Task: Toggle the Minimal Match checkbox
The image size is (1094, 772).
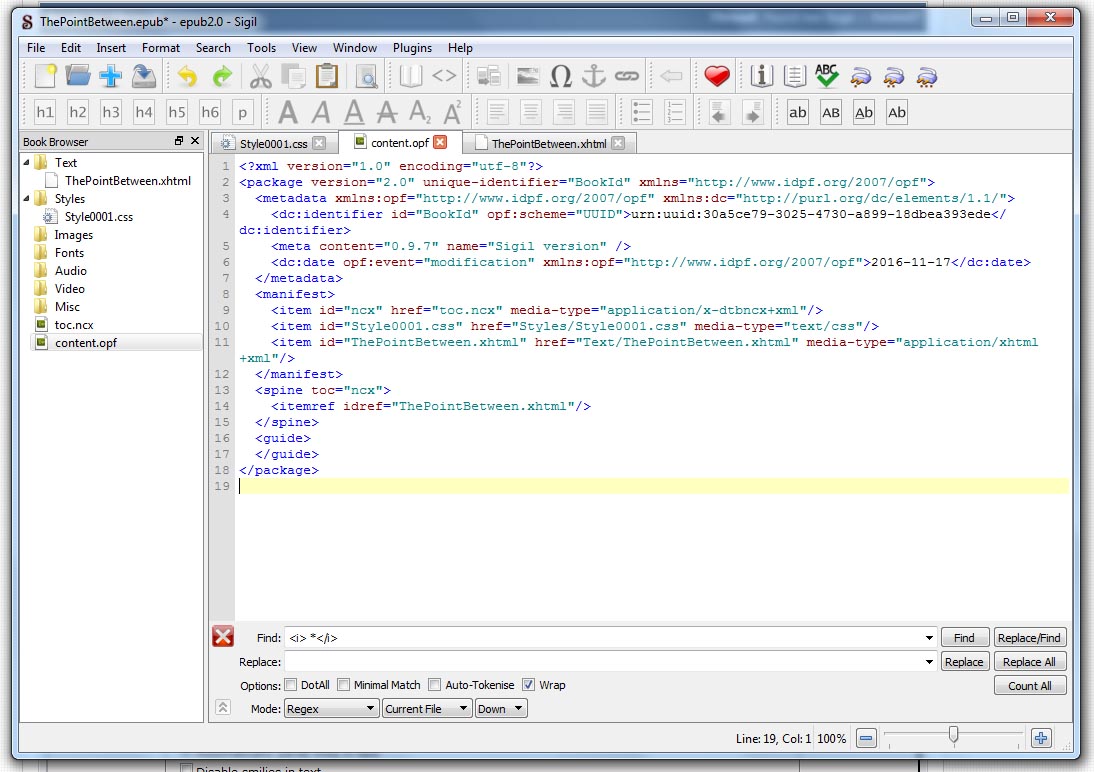Action: point(343,685)
